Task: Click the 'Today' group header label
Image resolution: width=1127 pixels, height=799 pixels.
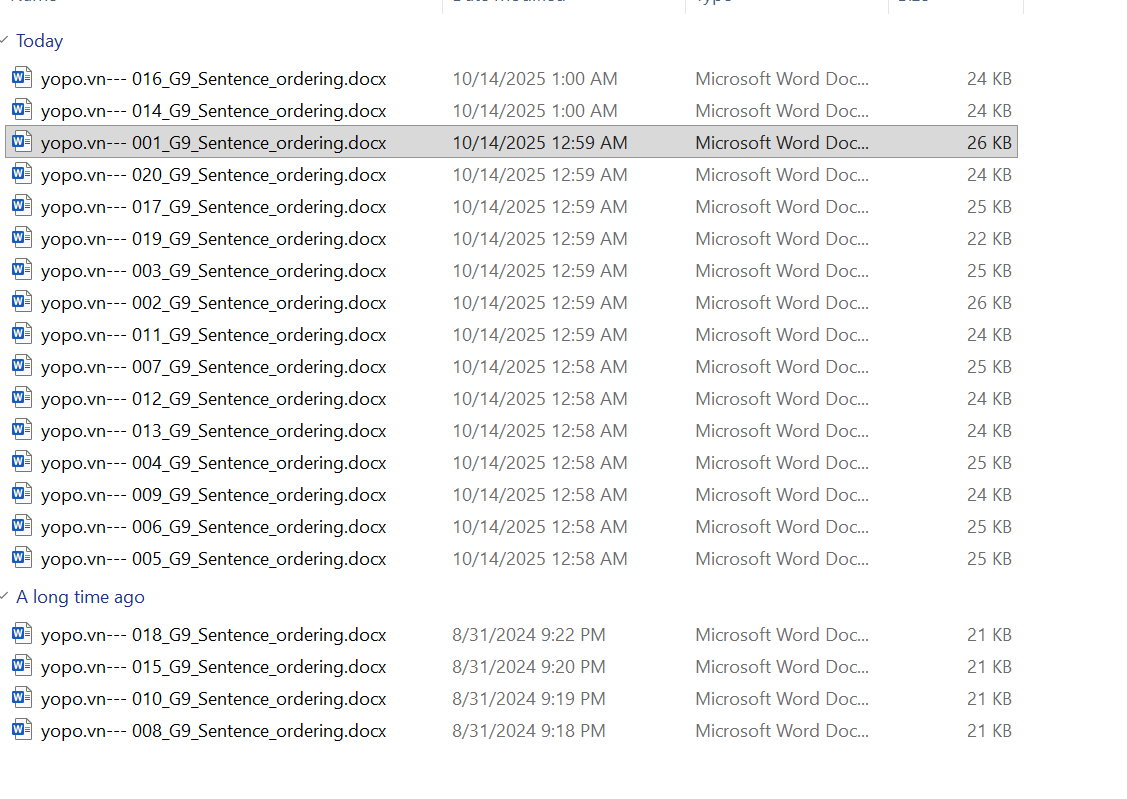Action: tap(40, 41)
